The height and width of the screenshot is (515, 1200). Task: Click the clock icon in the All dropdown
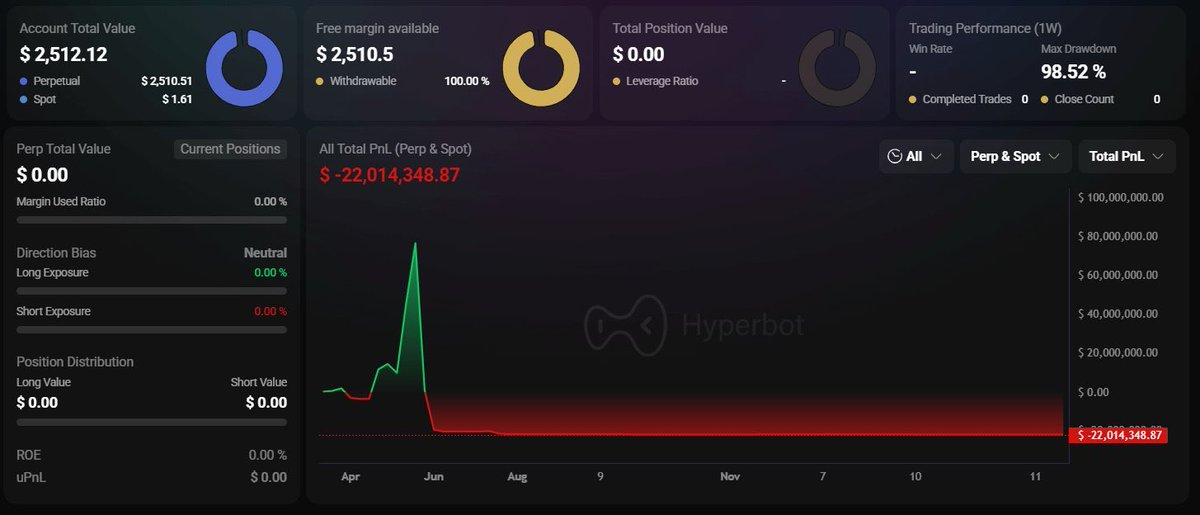(895, 156)
